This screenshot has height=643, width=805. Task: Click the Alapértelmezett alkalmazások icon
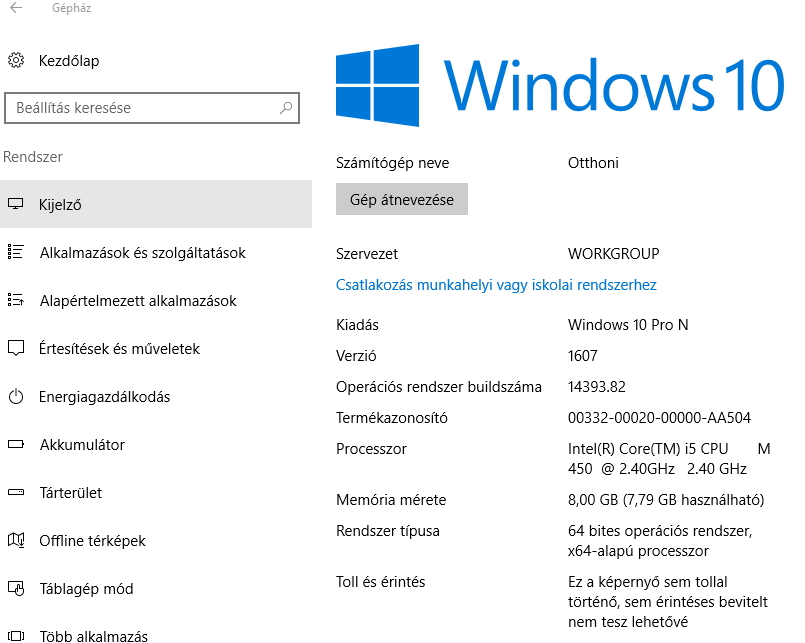click(x=16, y=300)
